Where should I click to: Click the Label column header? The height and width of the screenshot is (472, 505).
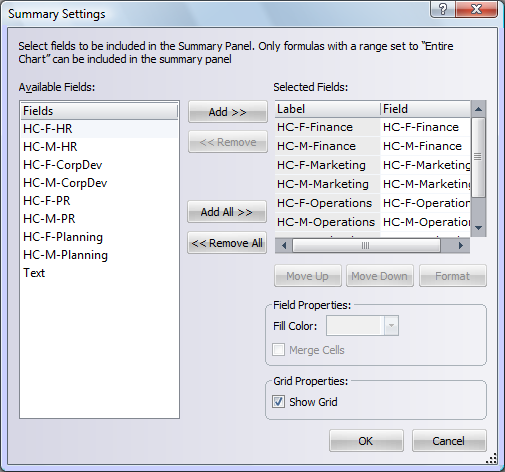tap(327, 109)
